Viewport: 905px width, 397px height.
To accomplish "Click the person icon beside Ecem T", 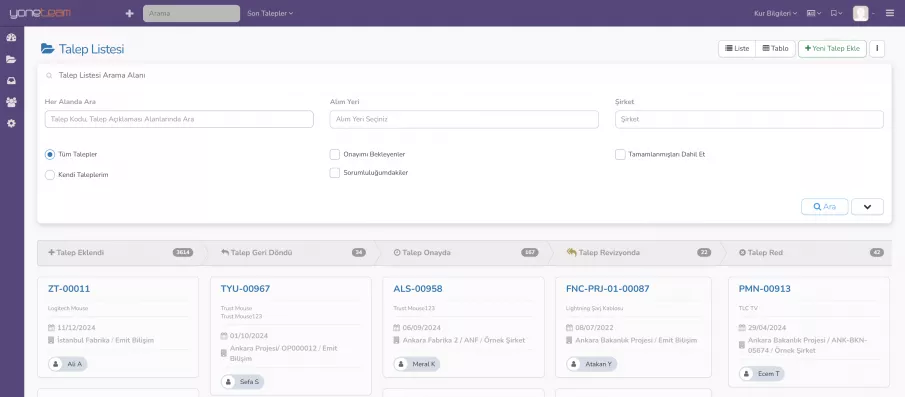I will tap(747, 374).
